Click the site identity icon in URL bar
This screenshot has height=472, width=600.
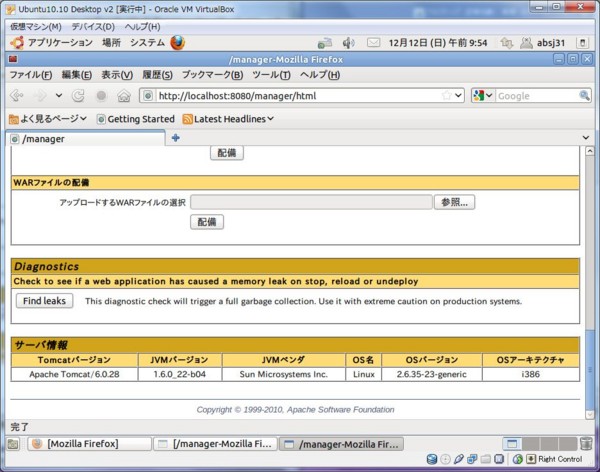tap(148, 96)
